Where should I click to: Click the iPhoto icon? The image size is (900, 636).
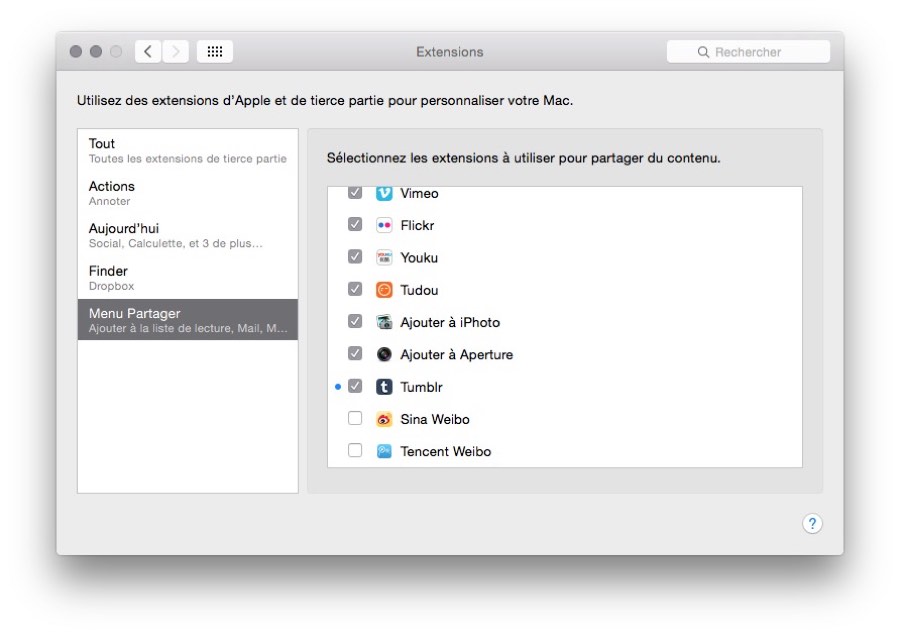tap(384, 322)
